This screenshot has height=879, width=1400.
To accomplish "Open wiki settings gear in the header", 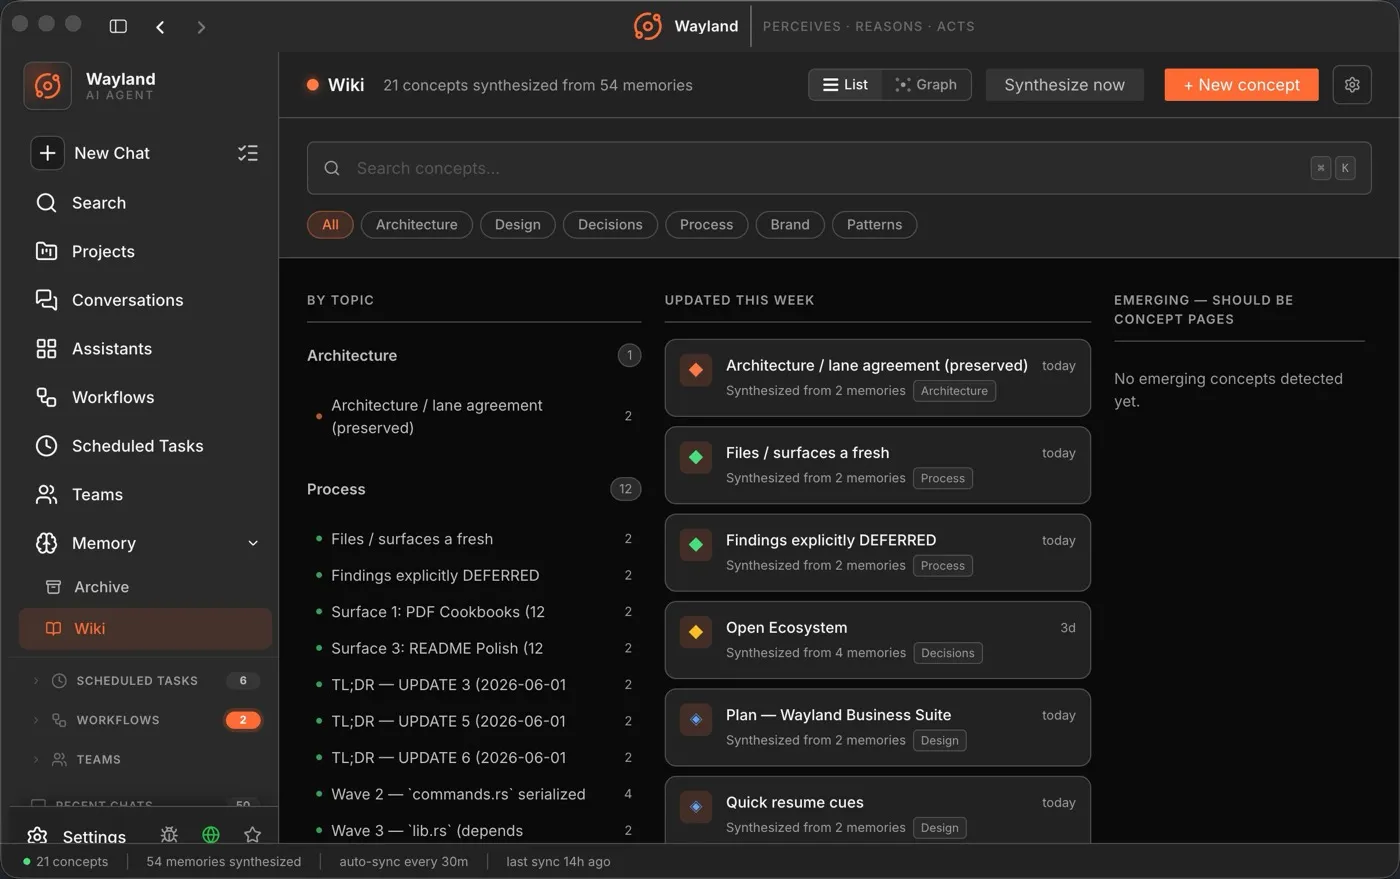I will tap(1352, 85).
